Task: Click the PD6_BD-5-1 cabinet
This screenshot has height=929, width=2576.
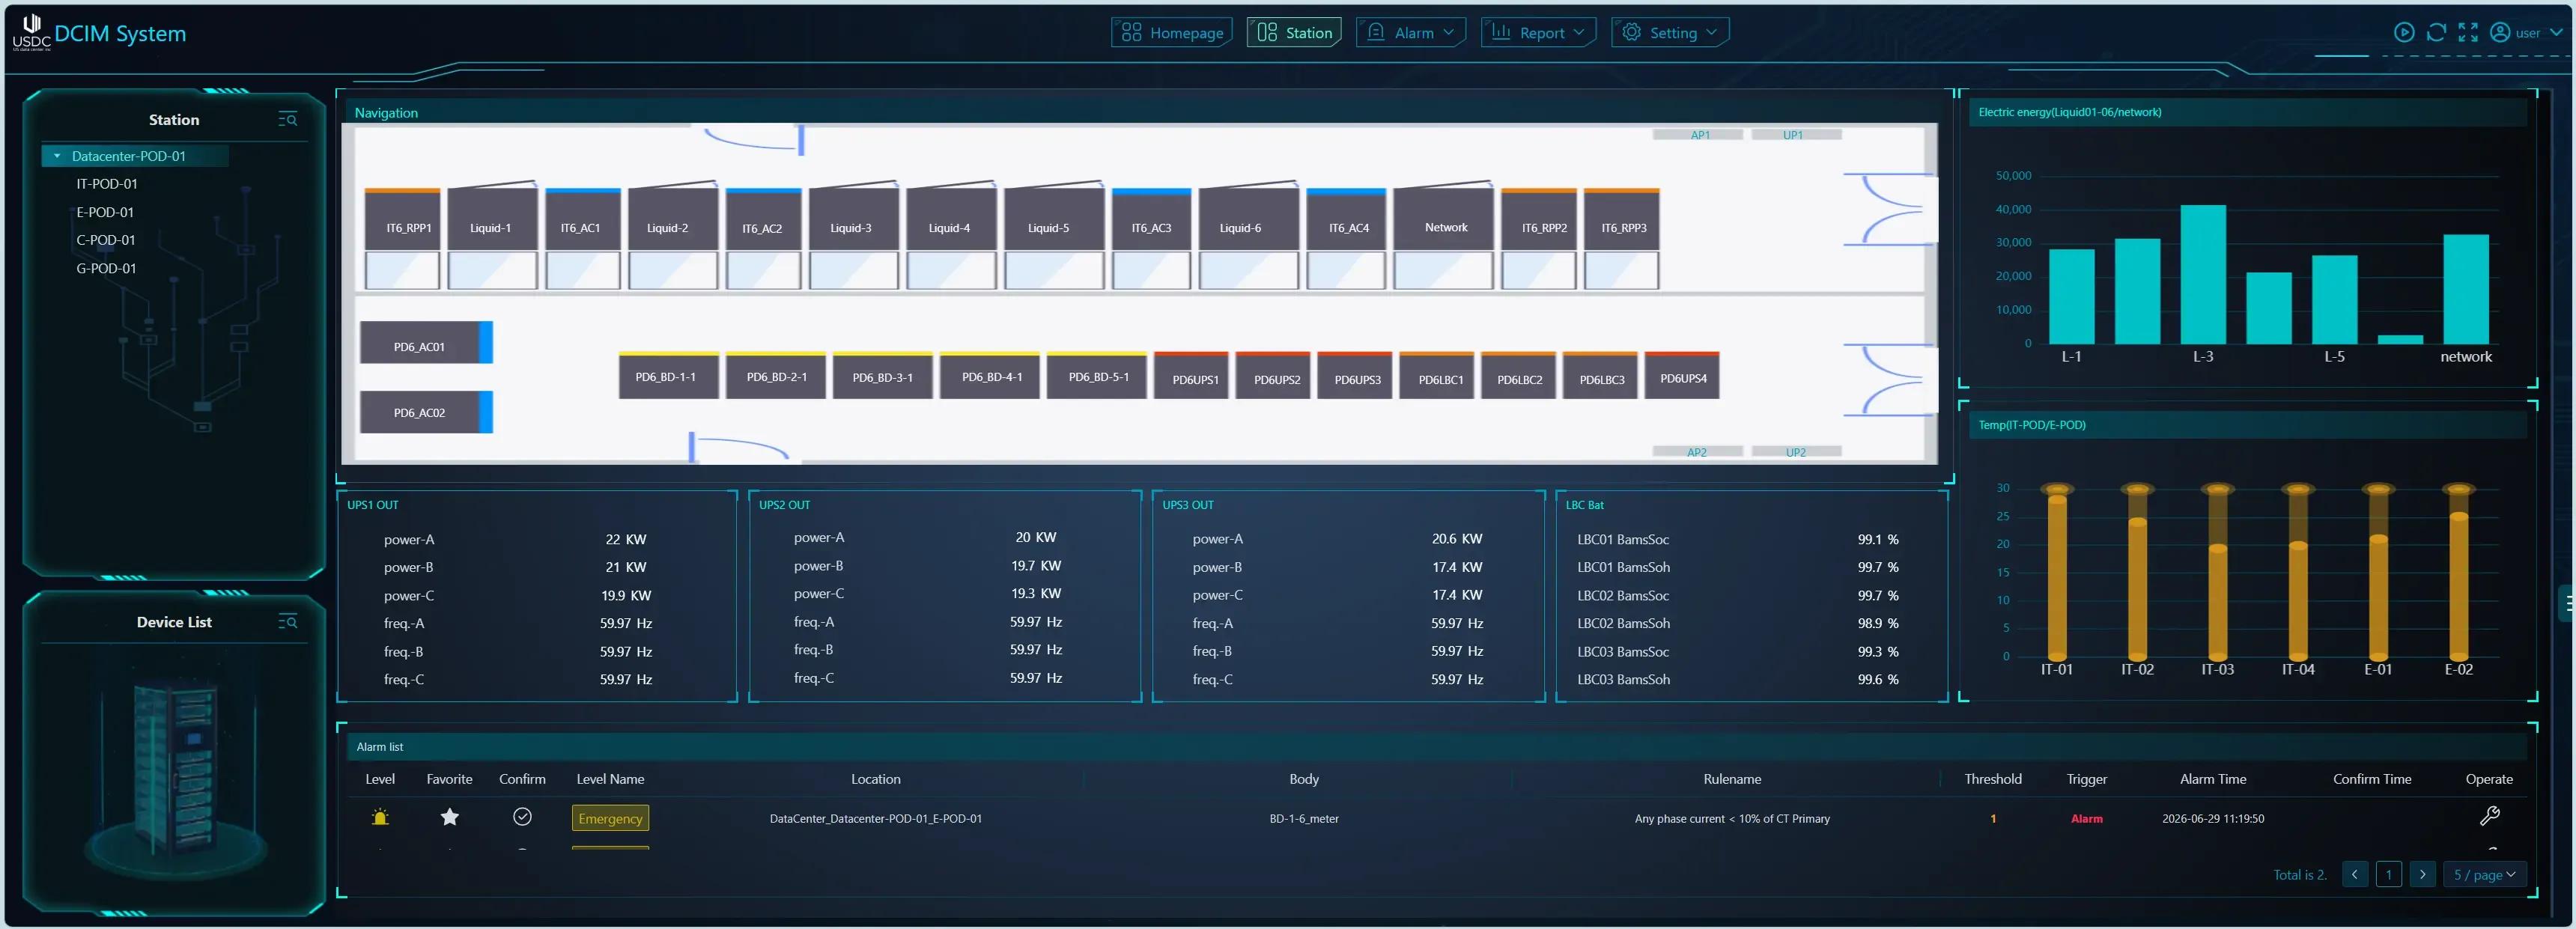Action: (x=1096, y=376)
